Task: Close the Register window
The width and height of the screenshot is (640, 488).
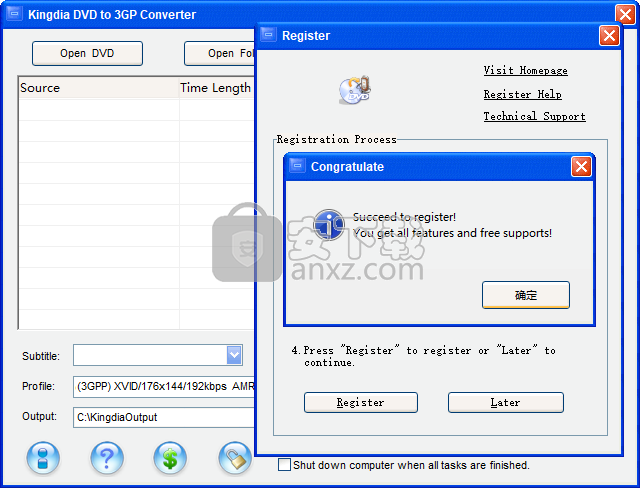Action: (609, 35)
